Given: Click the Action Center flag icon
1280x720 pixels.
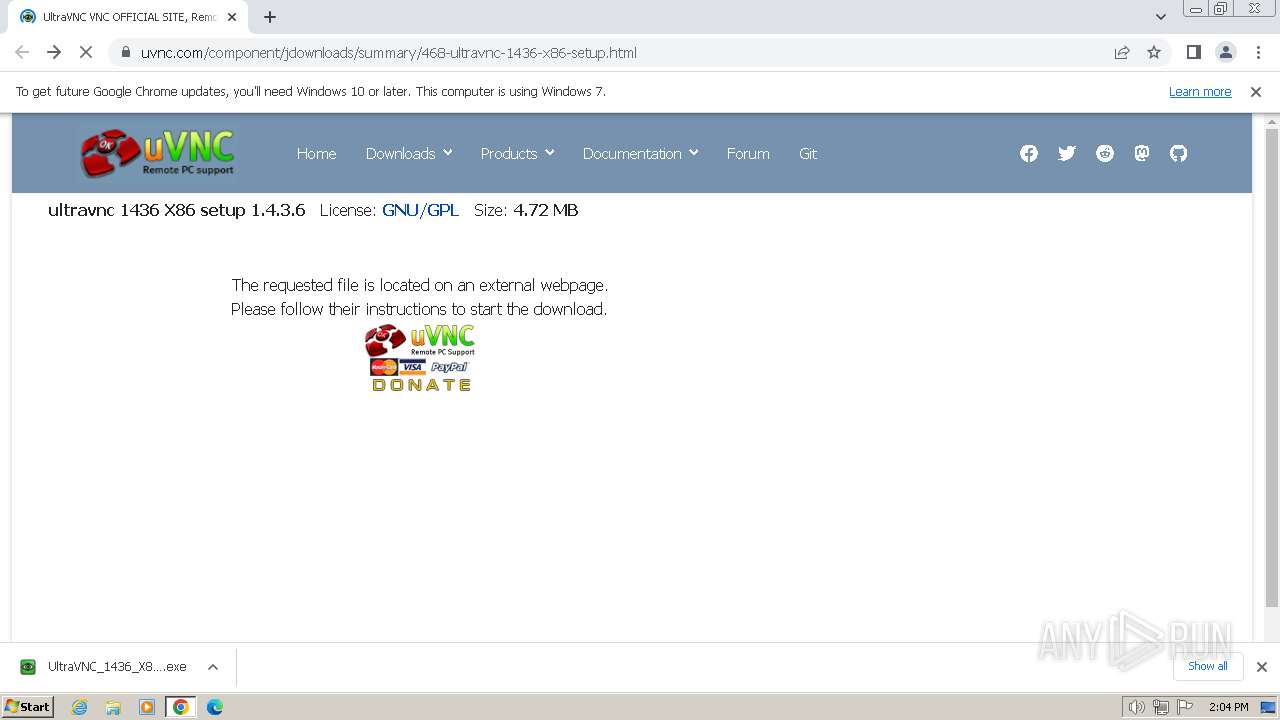Looking at the screenshot, I should click(x=1186, y=707).
